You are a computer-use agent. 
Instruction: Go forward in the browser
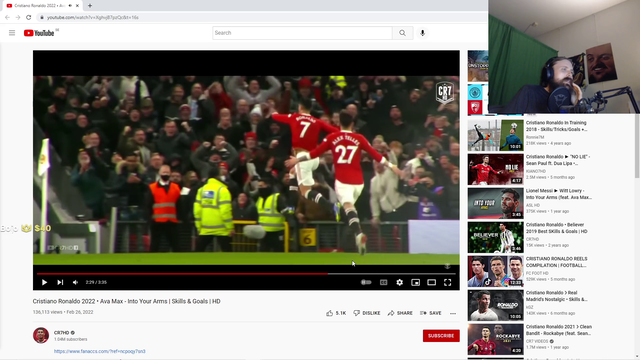tap(18, 18)
